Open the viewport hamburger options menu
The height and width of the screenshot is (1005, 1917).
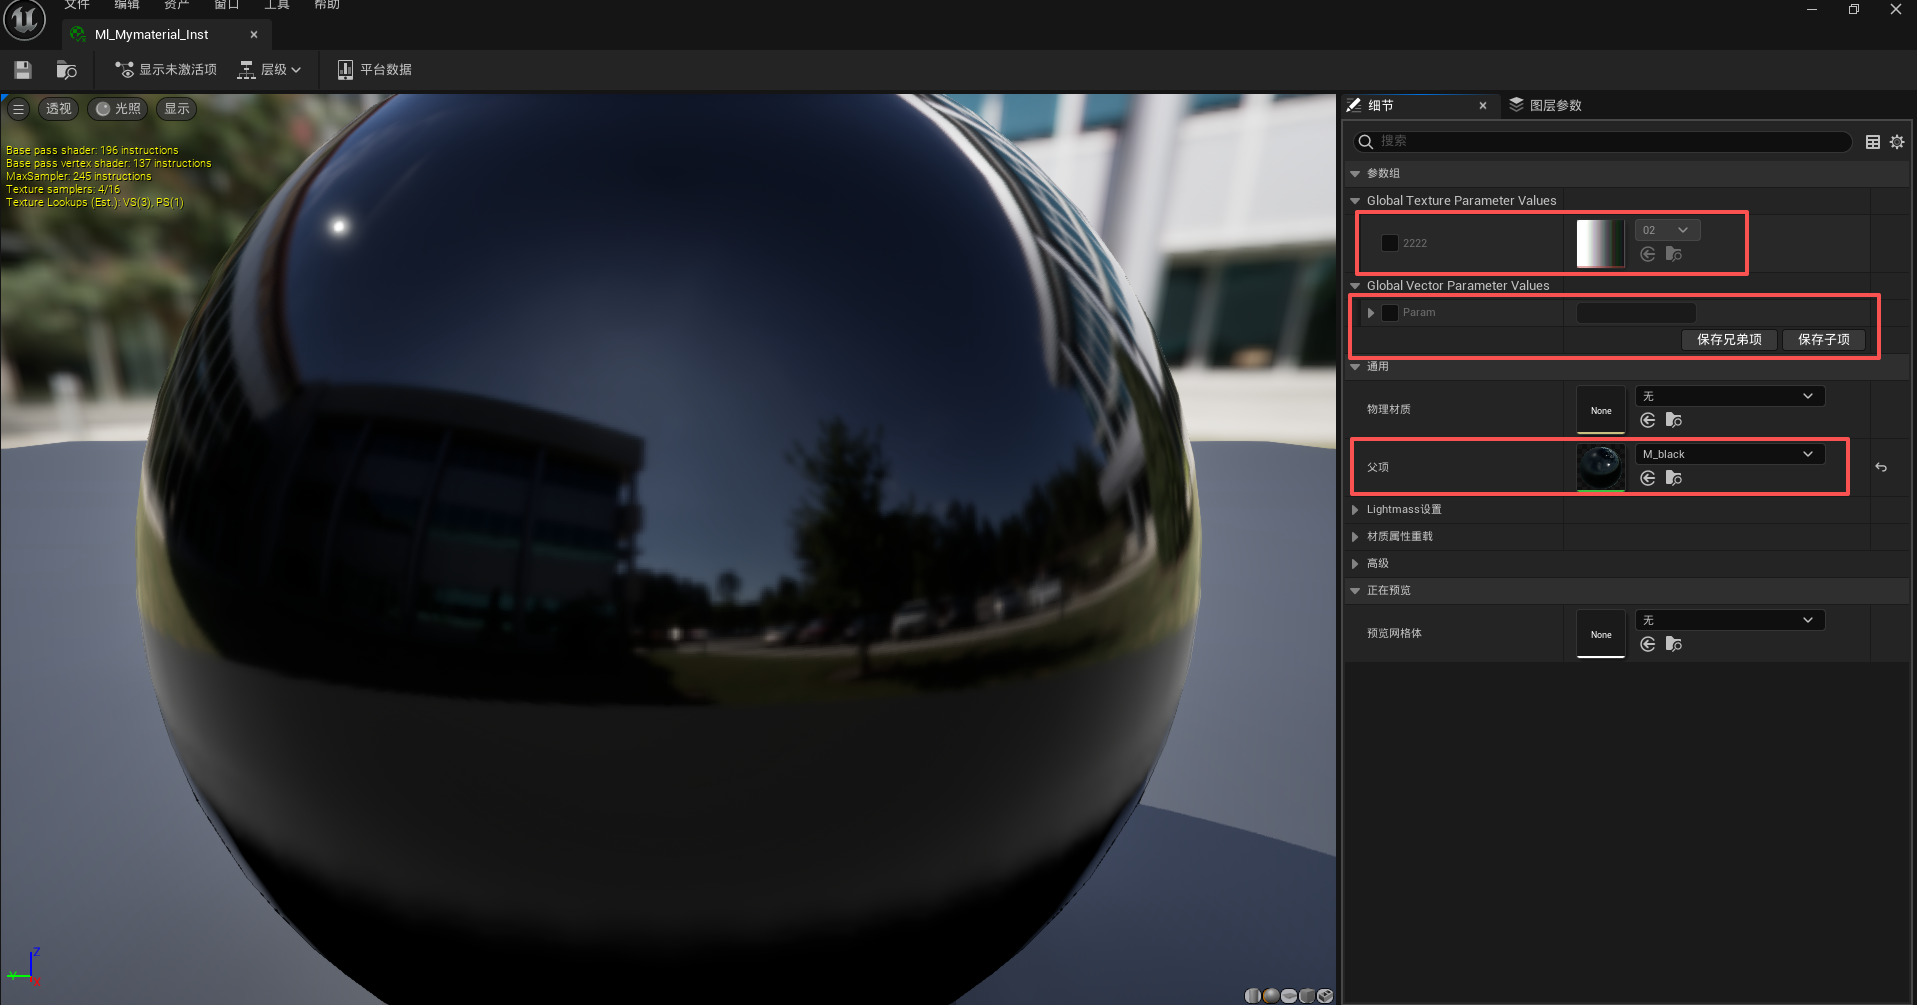18,109
